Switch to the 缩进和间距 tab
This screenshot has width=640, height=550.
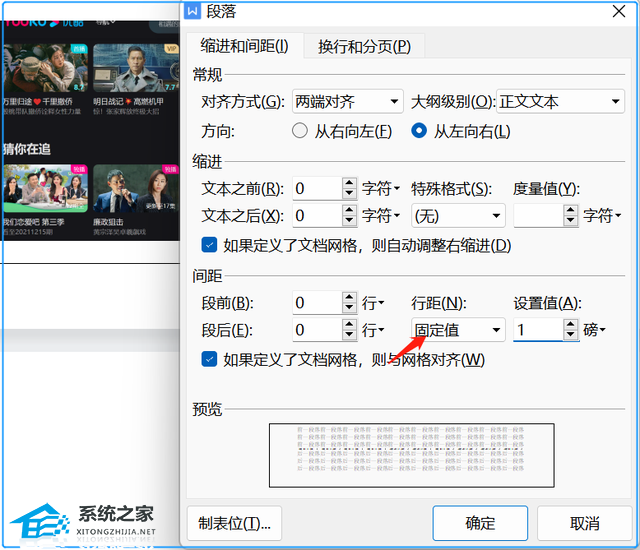click(244, 46)
